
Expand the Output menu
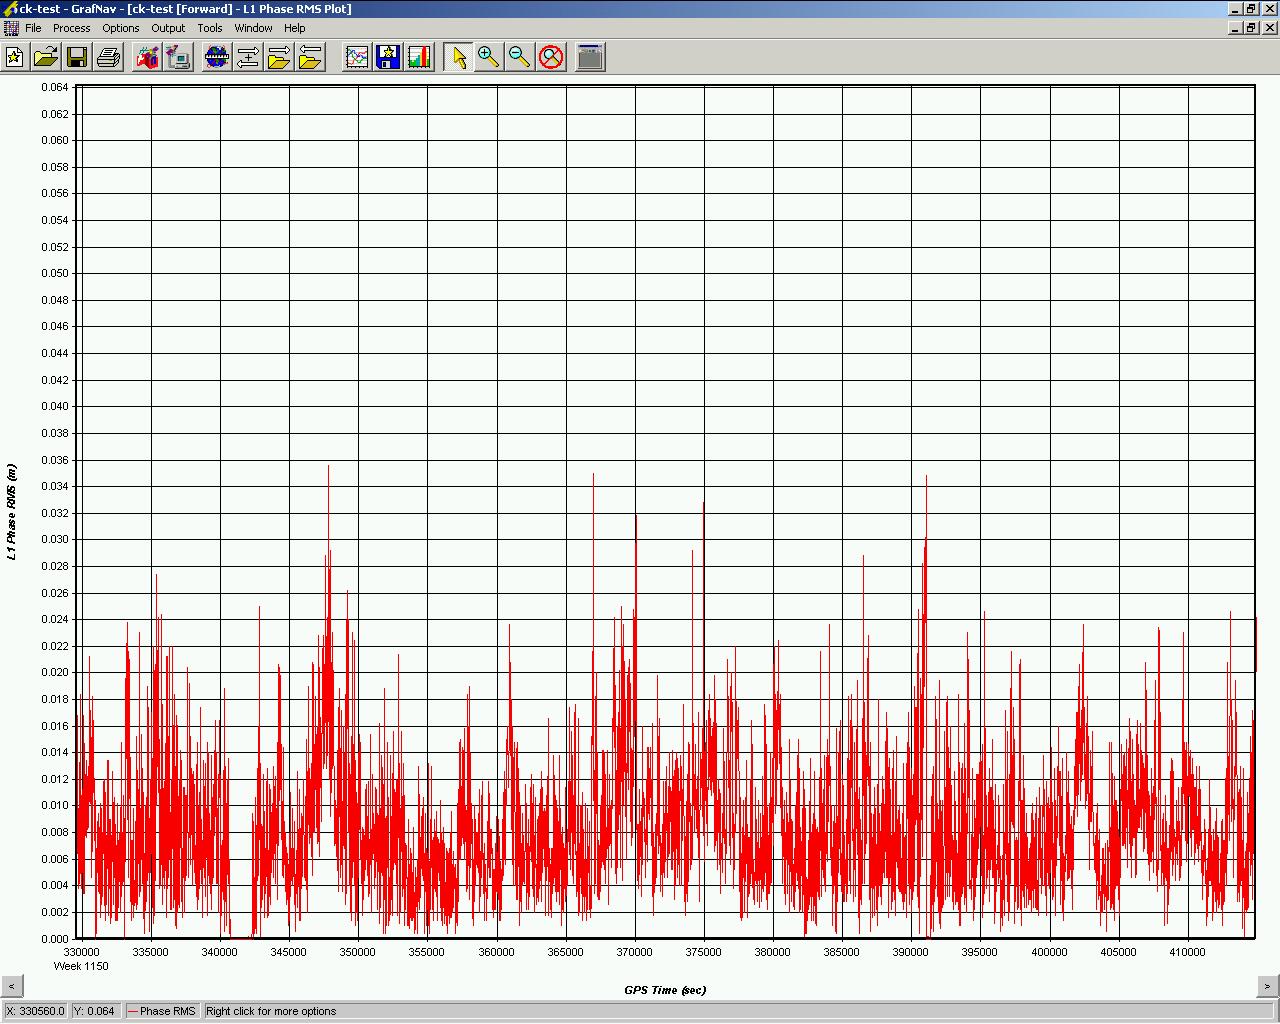pos(168,28)
